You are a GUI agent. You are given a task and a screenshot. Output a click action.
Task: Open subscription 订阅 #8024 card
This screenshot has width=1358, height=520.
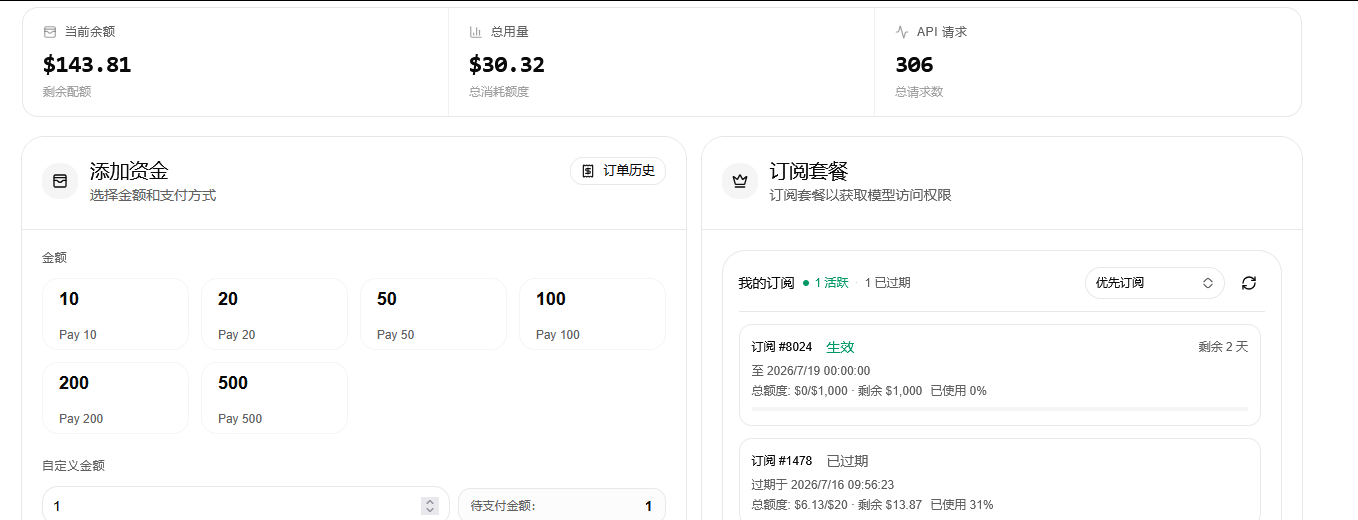[x=1000, y=375]
